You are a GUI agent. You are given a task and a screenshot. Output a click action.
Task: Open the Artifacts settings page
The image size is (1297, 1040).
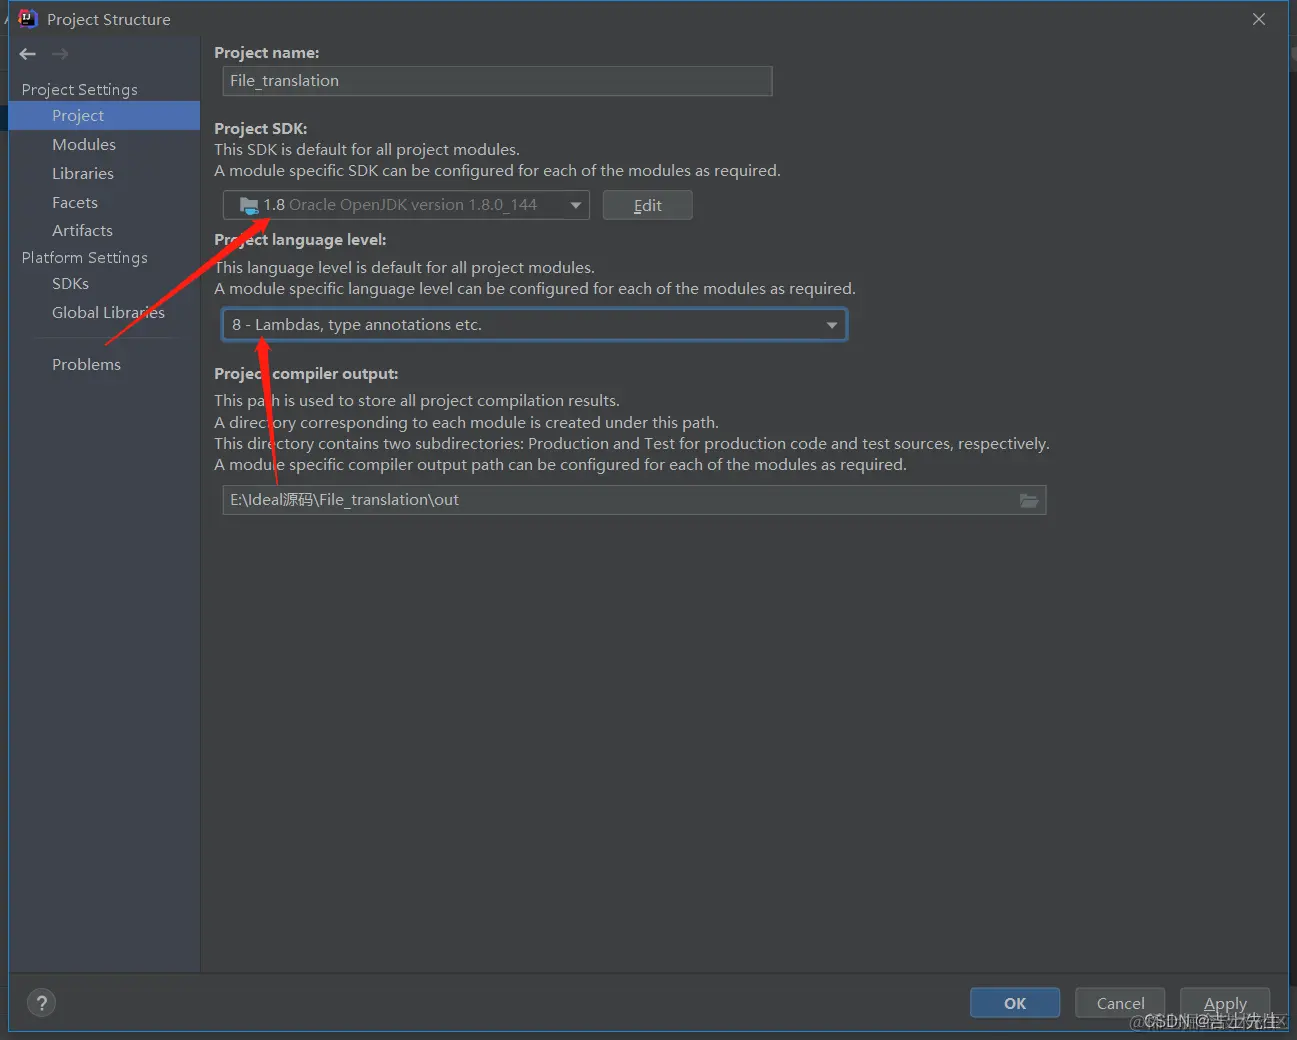[x=82, y=231]
